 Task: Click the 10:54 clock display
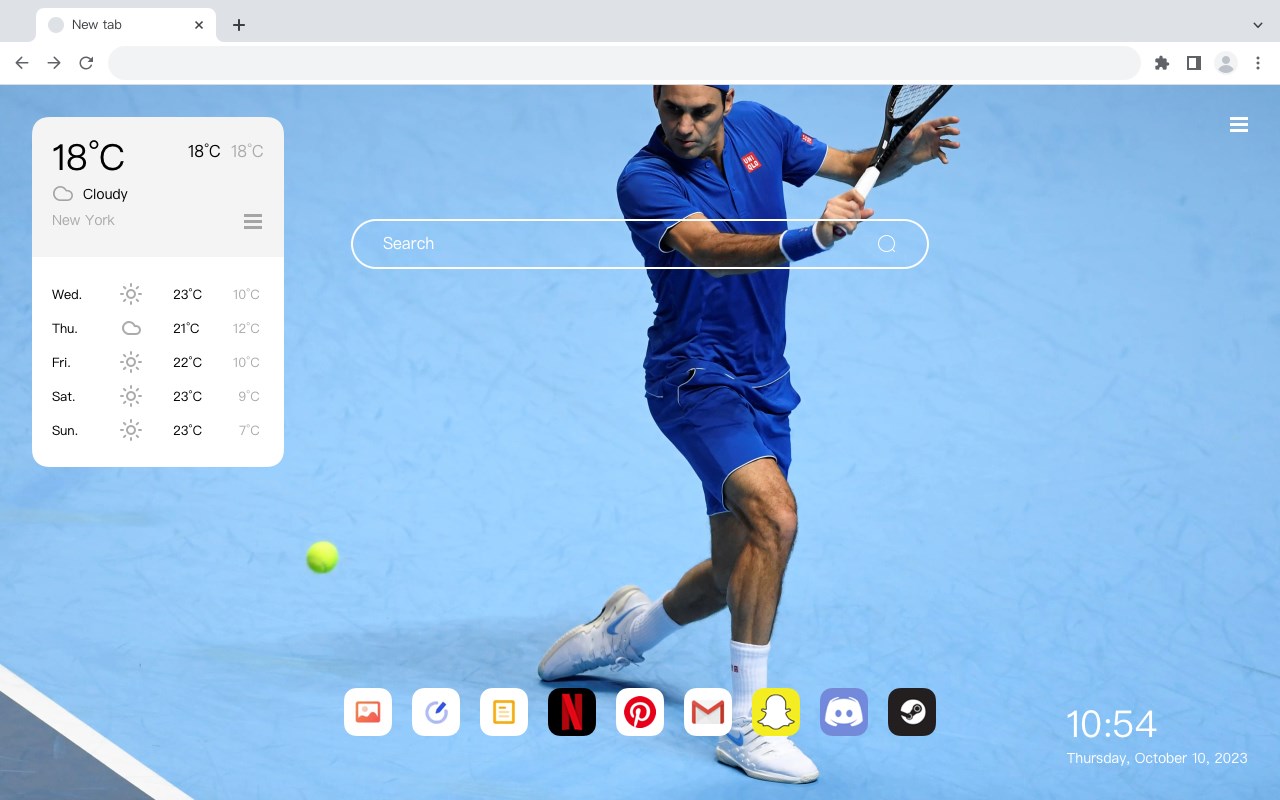[1111, 724]
